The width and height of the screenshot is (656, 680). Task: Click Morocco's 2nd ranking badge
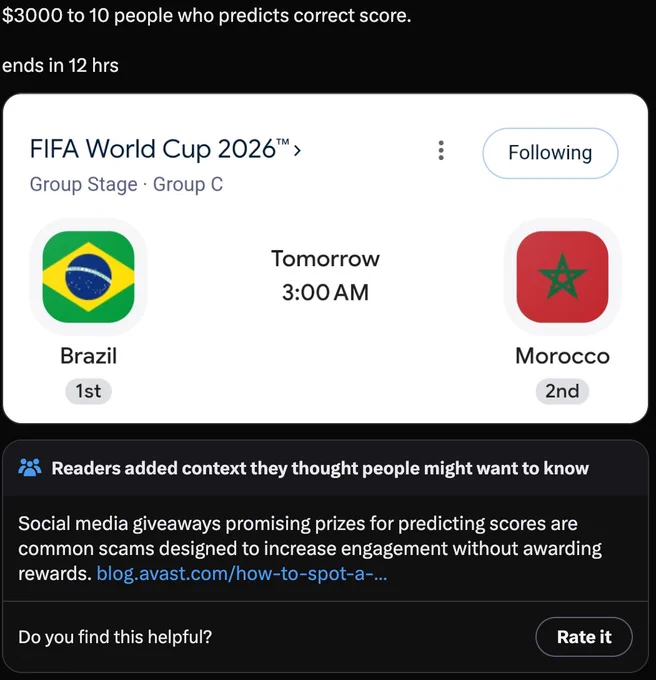pyautogui.click(x=562, y=391)
